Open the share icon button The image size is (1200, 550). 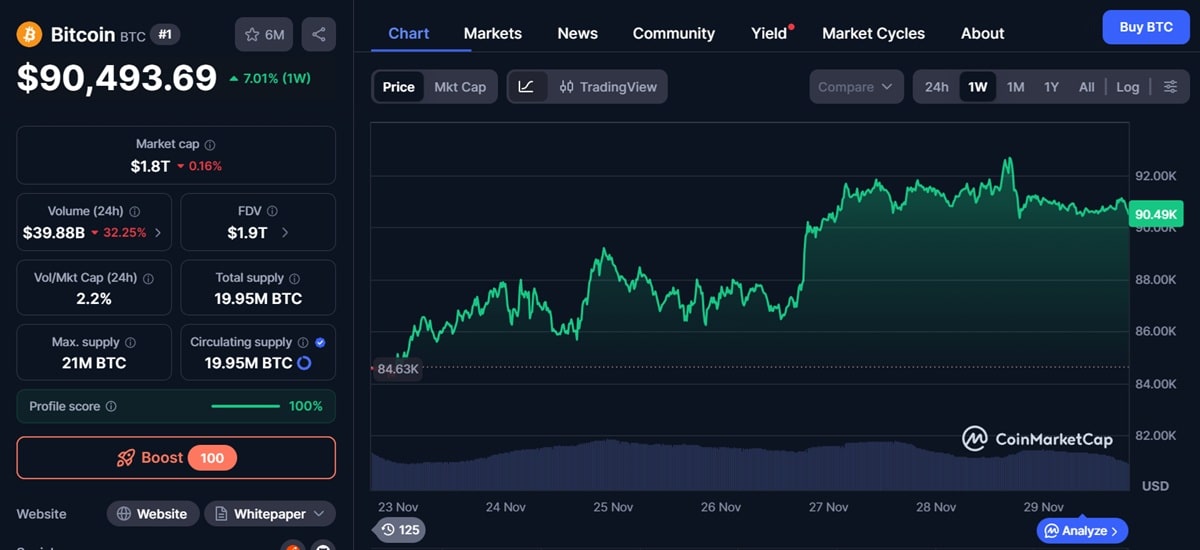tap(319, 34)
